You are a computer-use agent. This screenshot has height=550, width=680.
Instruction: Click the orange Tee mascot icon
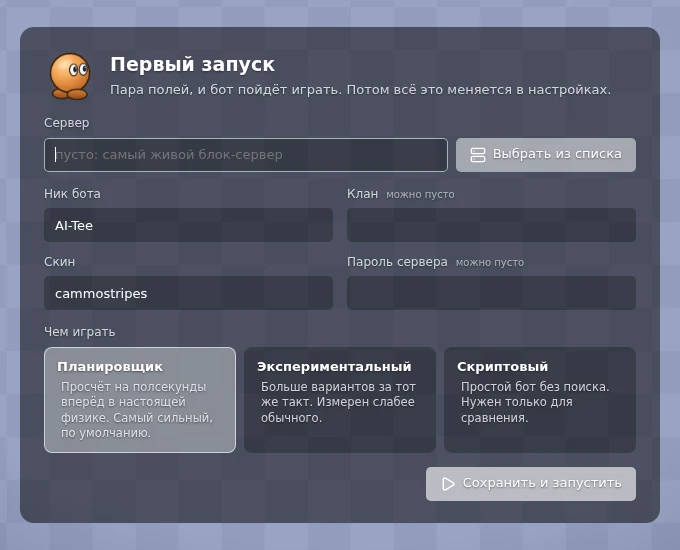pyautogui.click(x=70, y=76)
